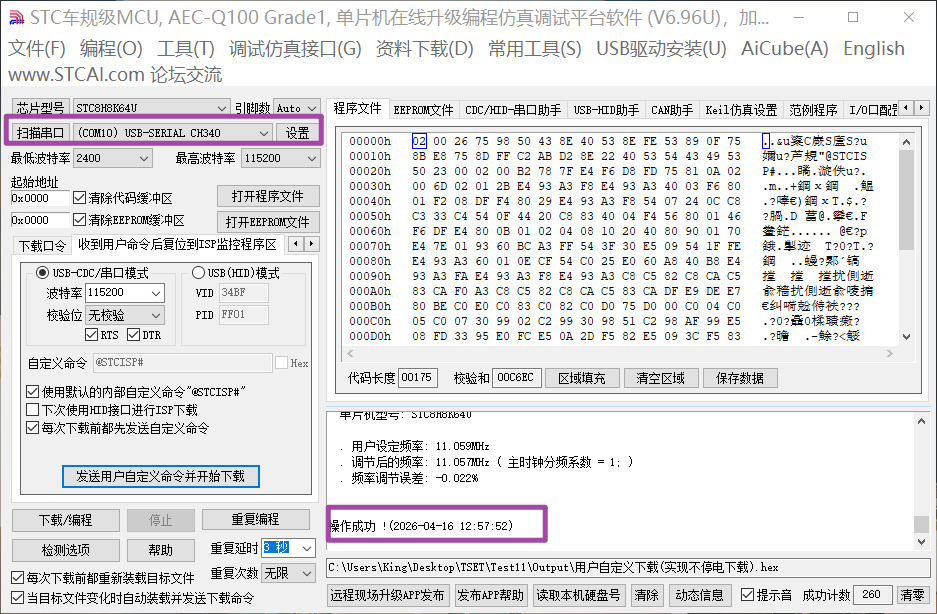Toggle the RTS checkbox
This screenshot has height=614, width=937.
tap(91, 335)
